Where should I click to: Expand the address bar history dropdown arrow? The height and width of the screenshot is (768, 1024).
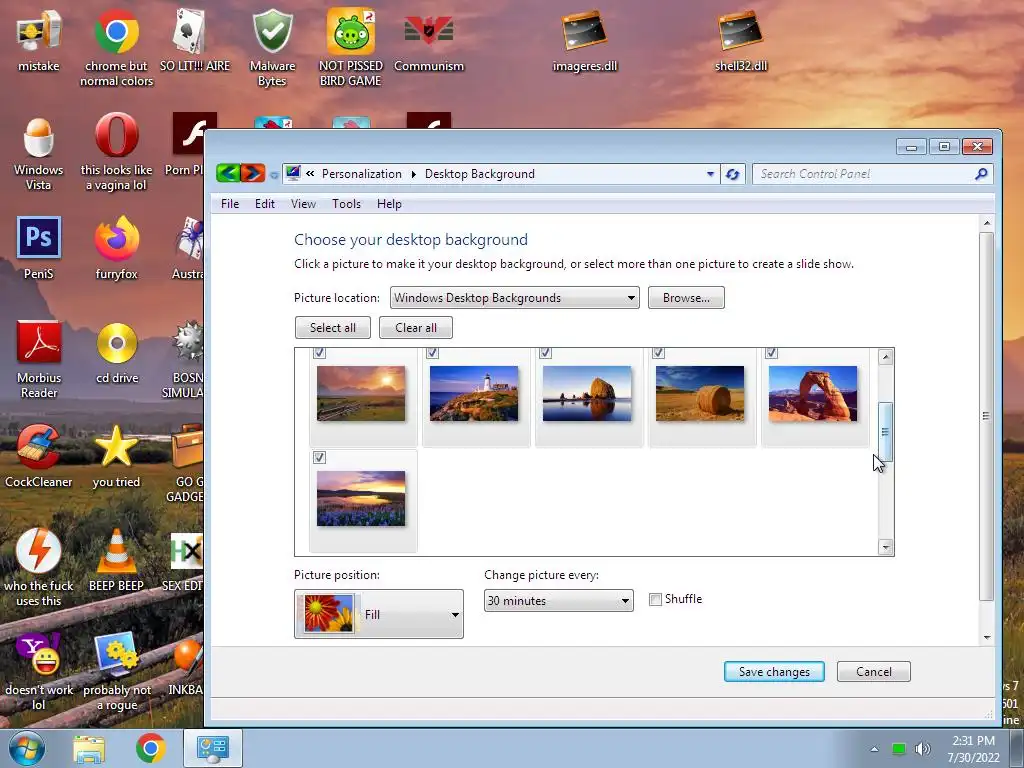tap(711, 174)
